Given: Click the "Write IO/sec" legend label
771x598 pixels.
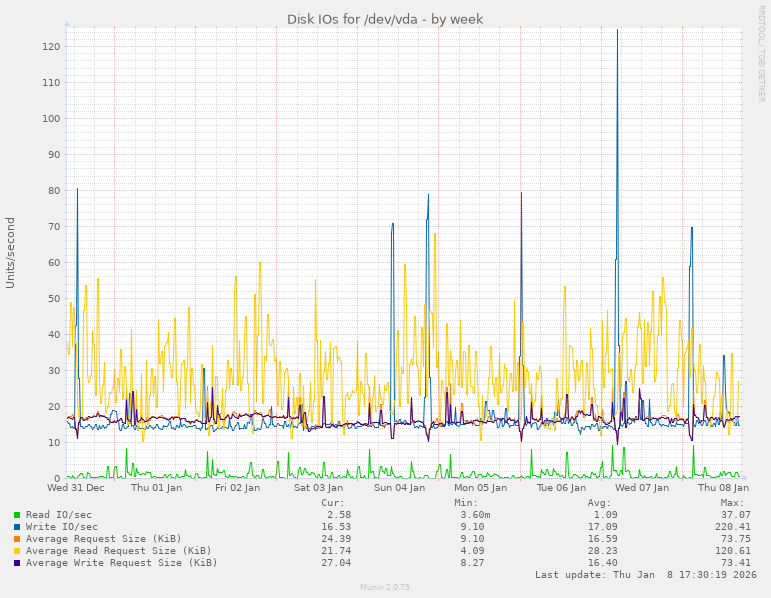Looking at the screenshot, I should (x=61, y=527).
